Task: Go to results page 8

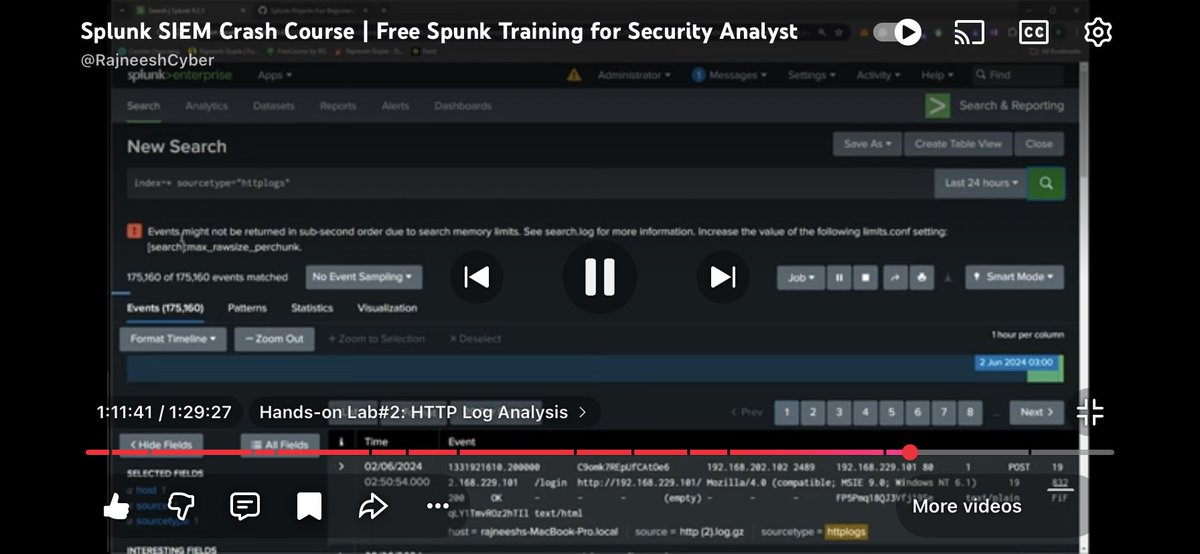Action: point(969,412)
